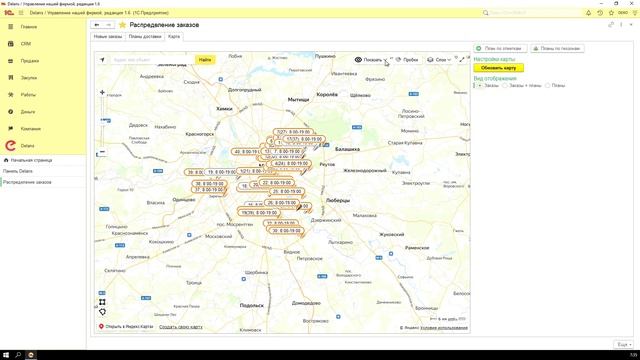Image resolution: width=640 pixels, height=360 pixels.
Task: Expand the form header options arrow
Action: pos(631,24)
